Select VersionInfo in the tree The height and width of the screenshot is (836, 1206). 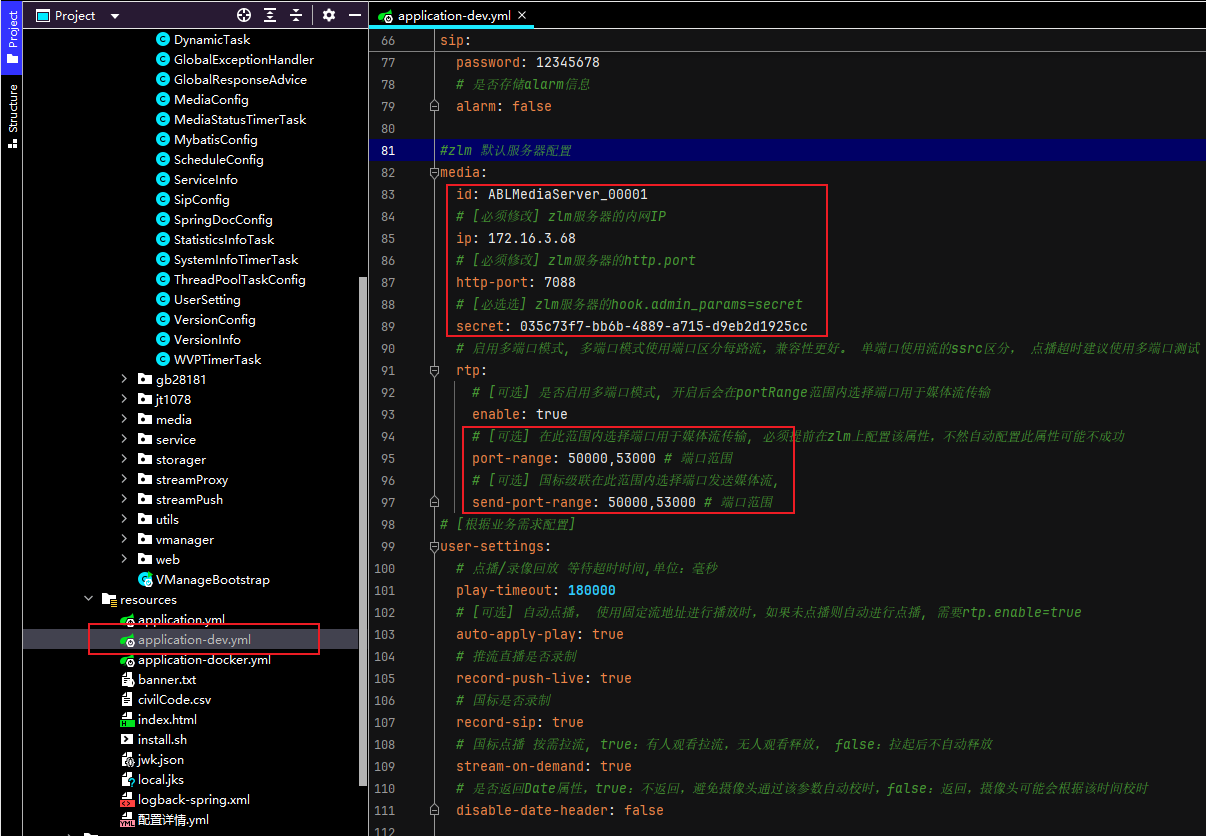(207, 339)
